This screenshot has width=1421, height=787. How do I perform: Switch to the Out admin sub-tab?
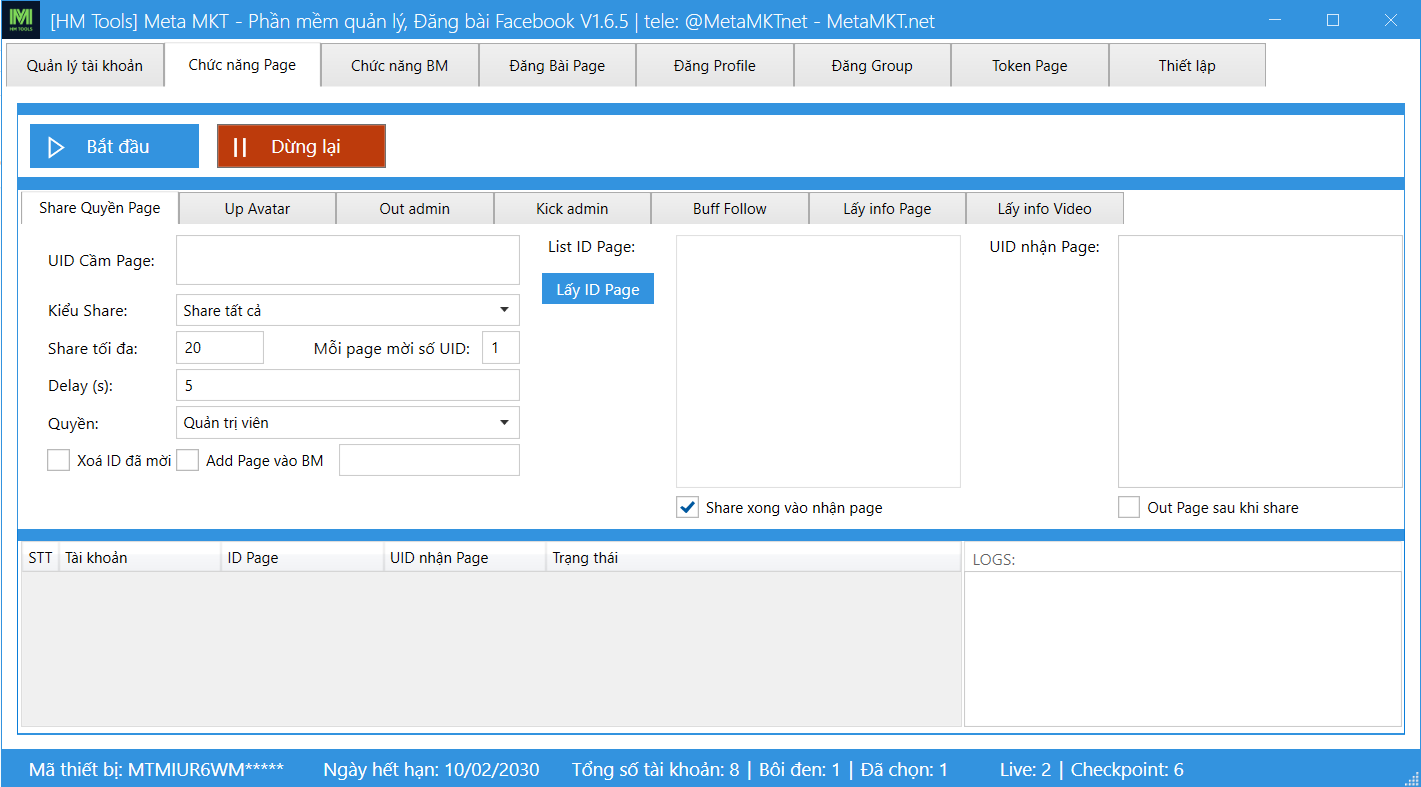pyautogui.click(x=415, y=209)
